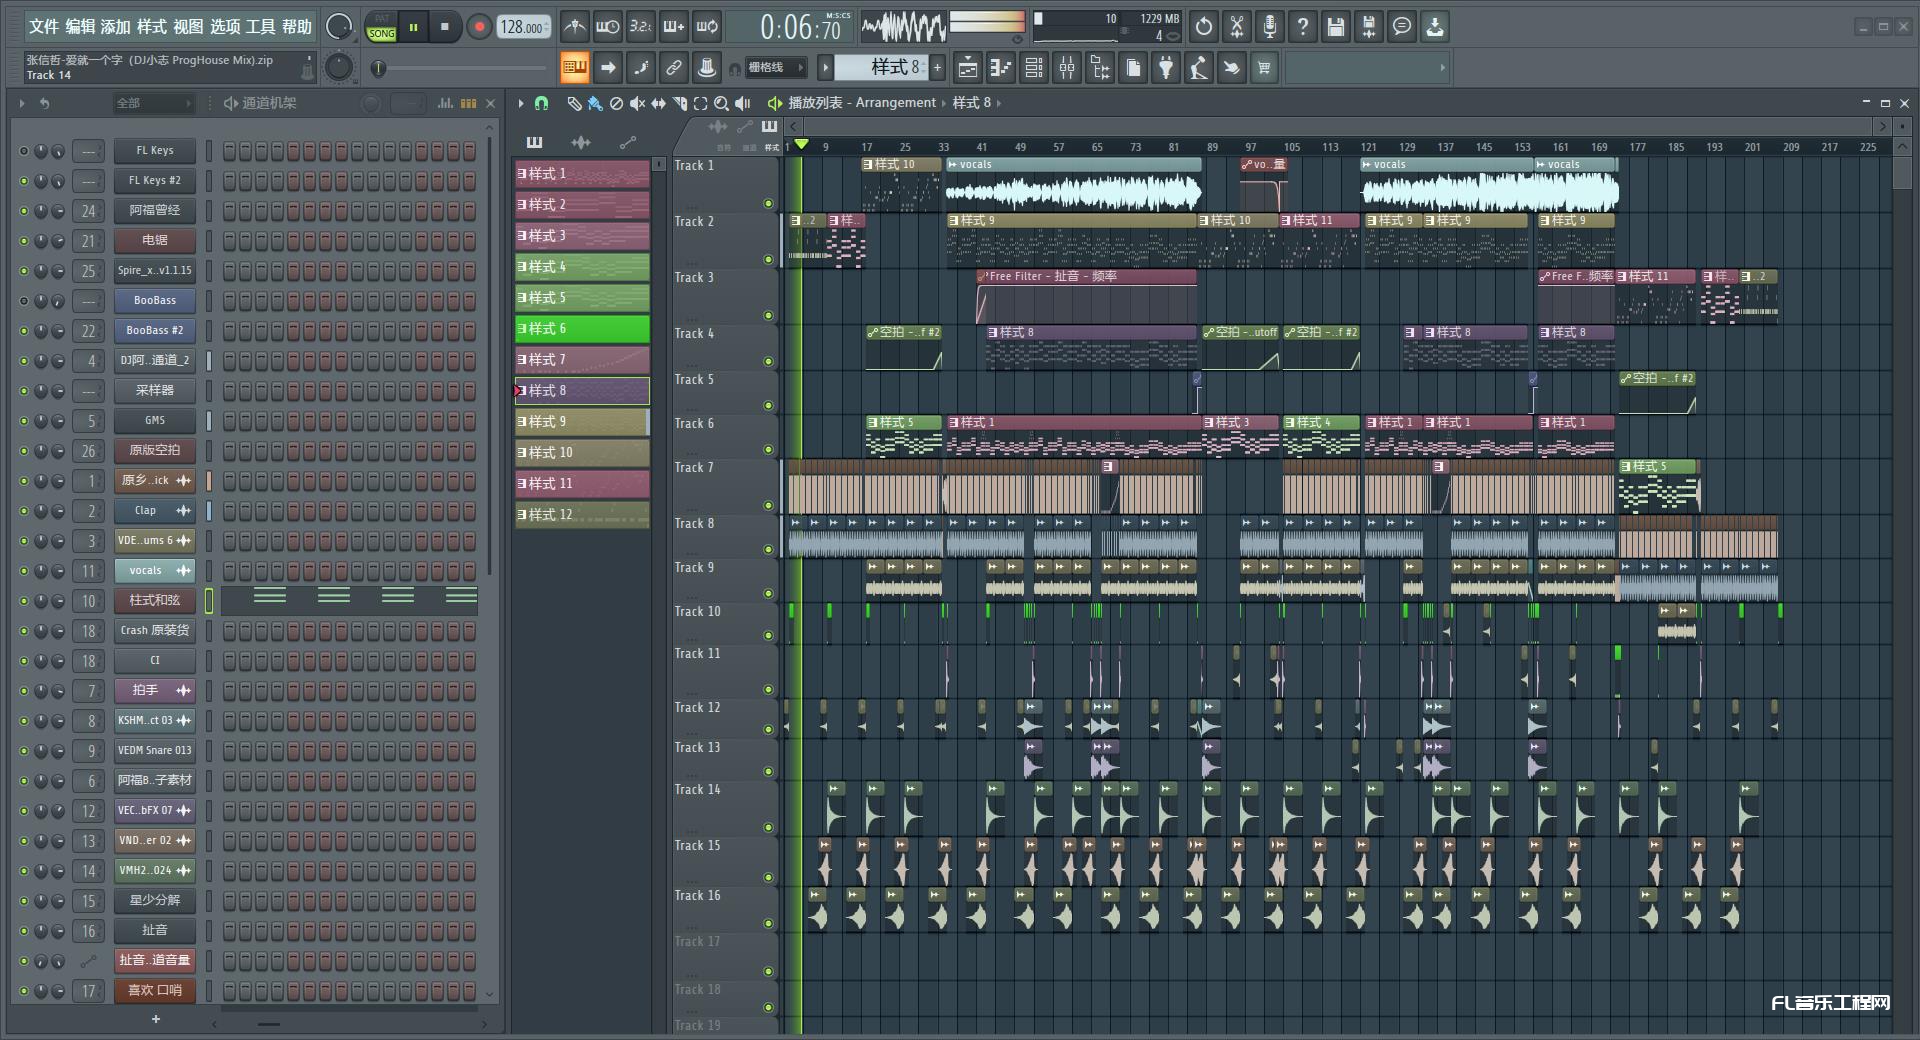Viewport: 1920px width, 1040px height.
Task: Open the shopping cart content library
Action: pos(1265,68)
